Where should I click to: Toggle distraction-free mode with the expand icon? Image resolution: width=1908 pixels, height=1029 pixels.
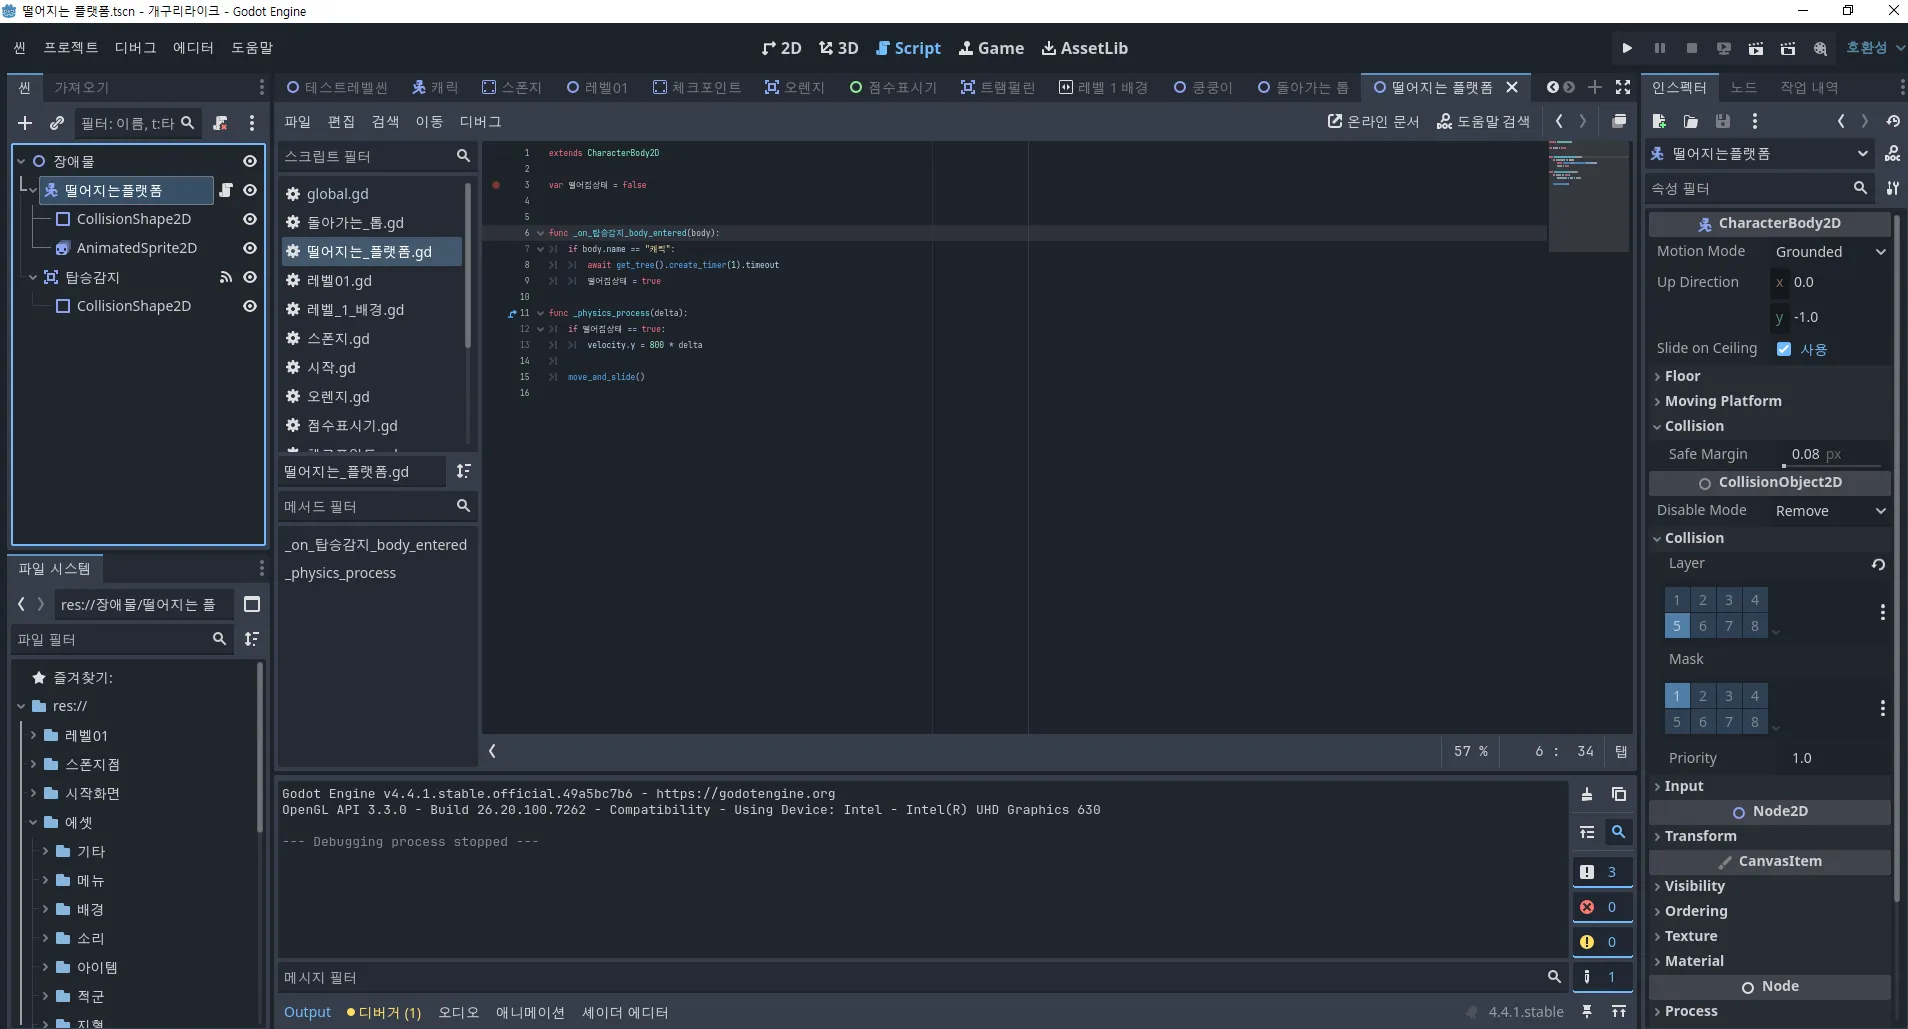click(x=1623, y=87)
